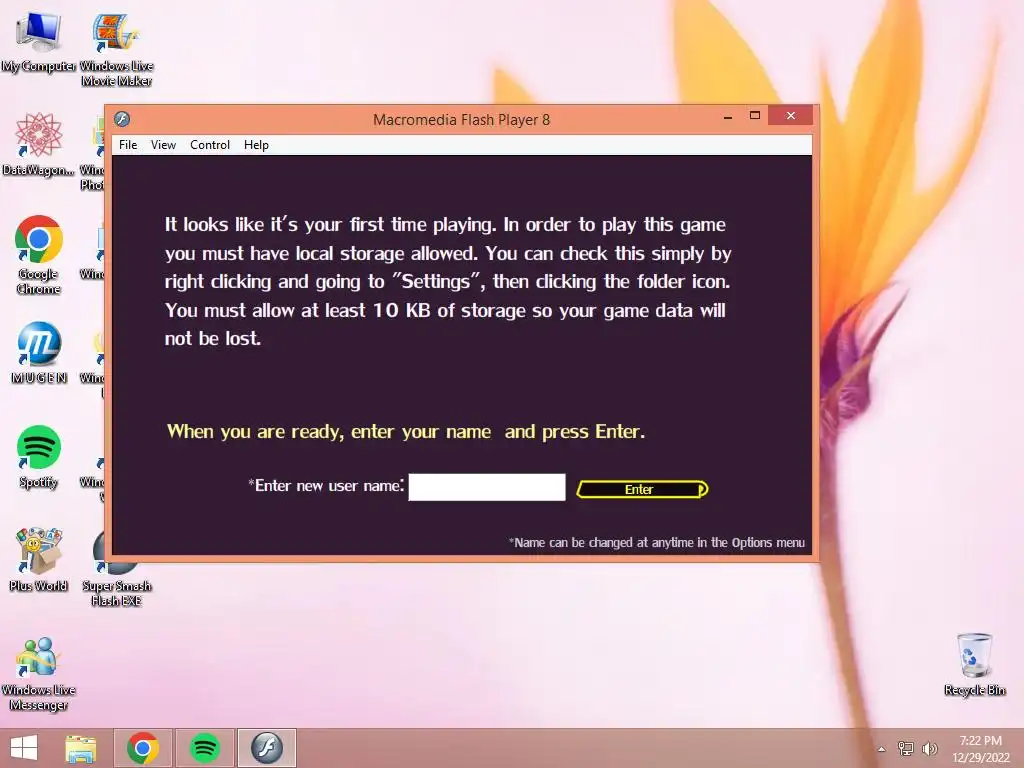Click the yellow Enter button

(x=642, y=489)
